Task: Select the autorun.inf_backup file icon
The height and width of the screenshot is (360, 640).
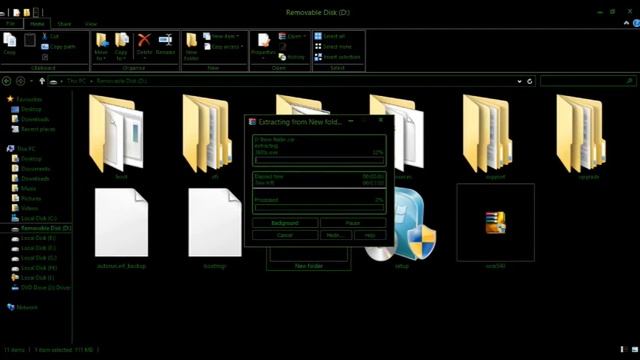Action: pyautogui.click(x=121, y=222)
